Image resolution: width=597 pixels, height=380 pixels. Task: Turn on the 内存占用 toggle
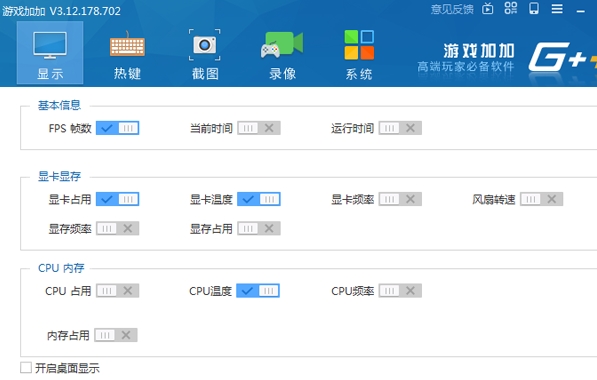pyautogui.click(x=116, y=335)
